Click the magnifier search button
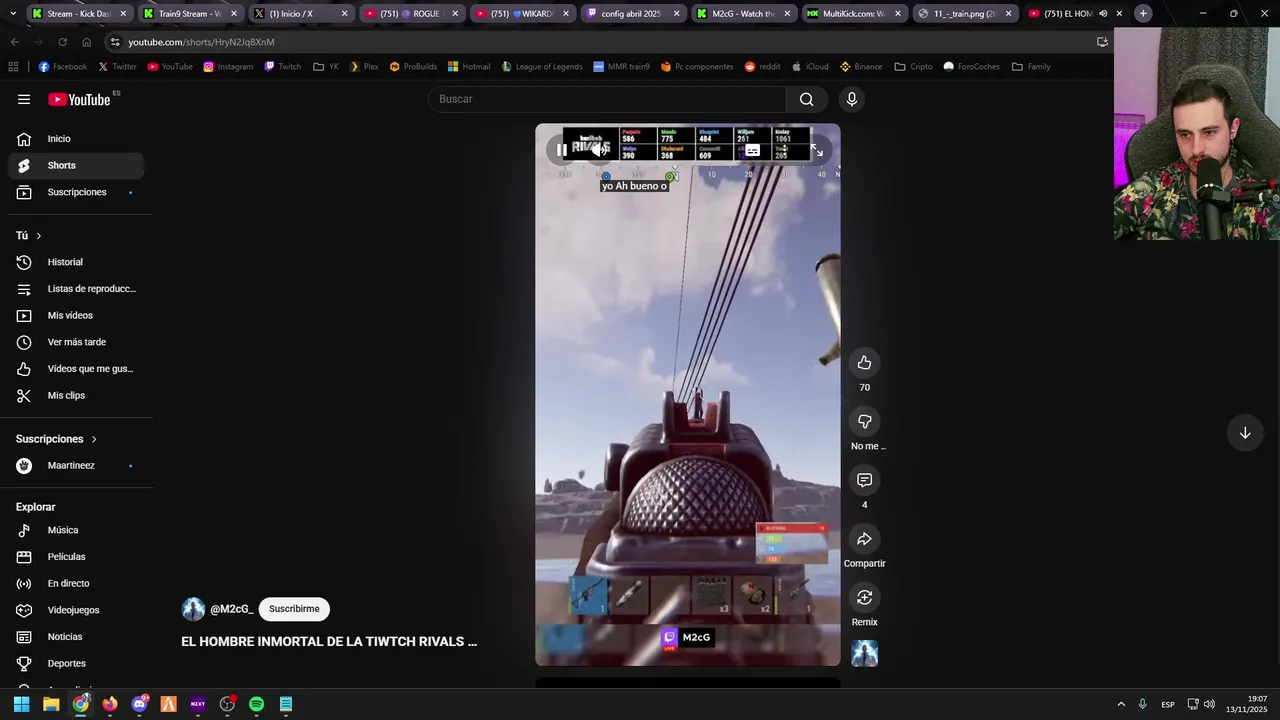The image size is (1280, 720). pos(807,99)
